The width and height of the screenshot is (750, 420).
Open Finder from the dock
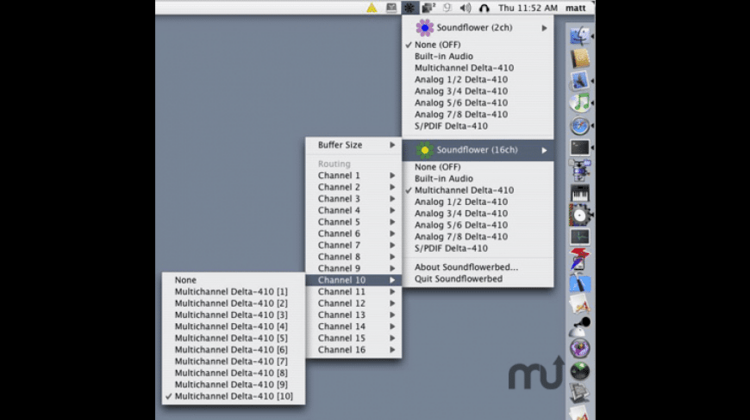[580, 37]
